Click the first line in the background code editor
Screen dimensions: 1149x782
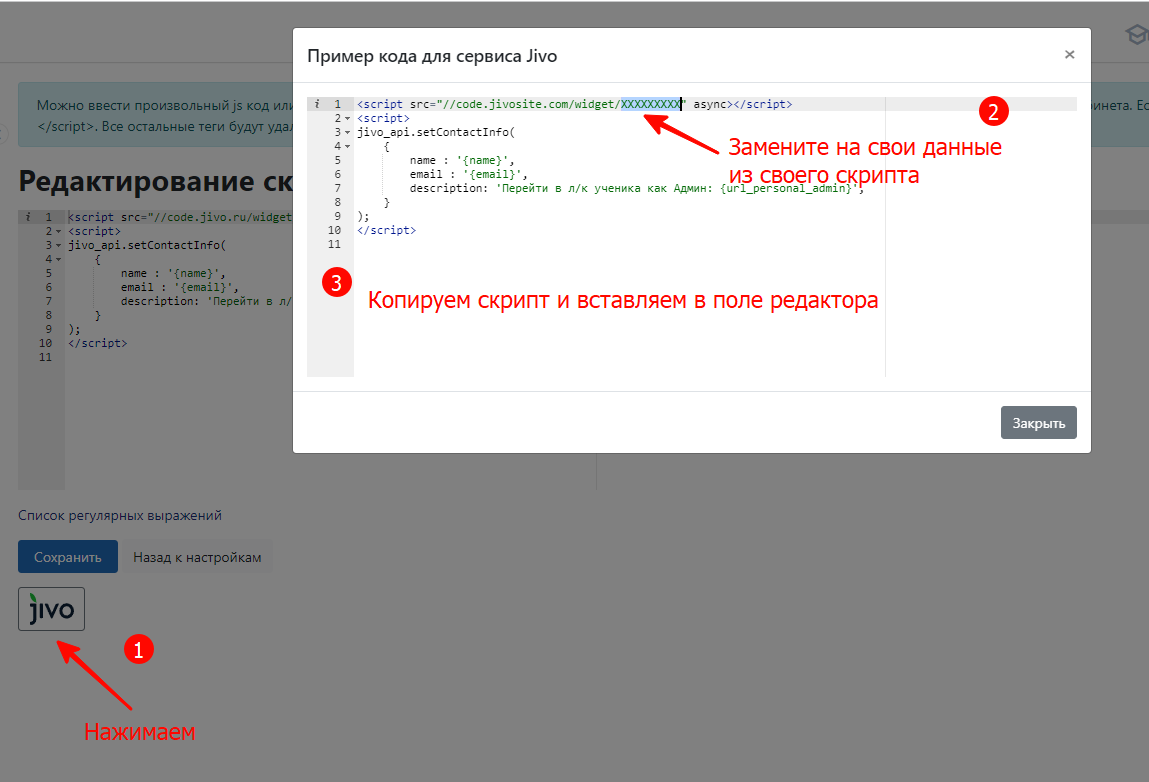(180, 217)
